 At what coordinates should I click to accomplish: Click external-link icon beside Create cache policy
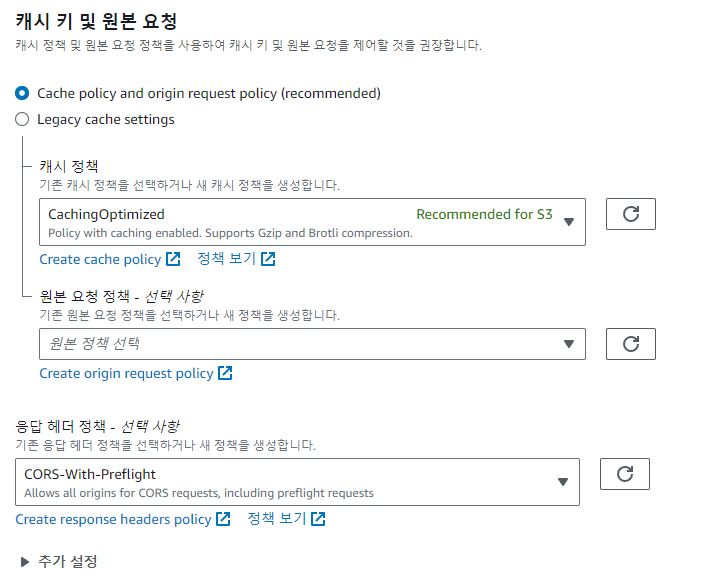coord(173,260)
